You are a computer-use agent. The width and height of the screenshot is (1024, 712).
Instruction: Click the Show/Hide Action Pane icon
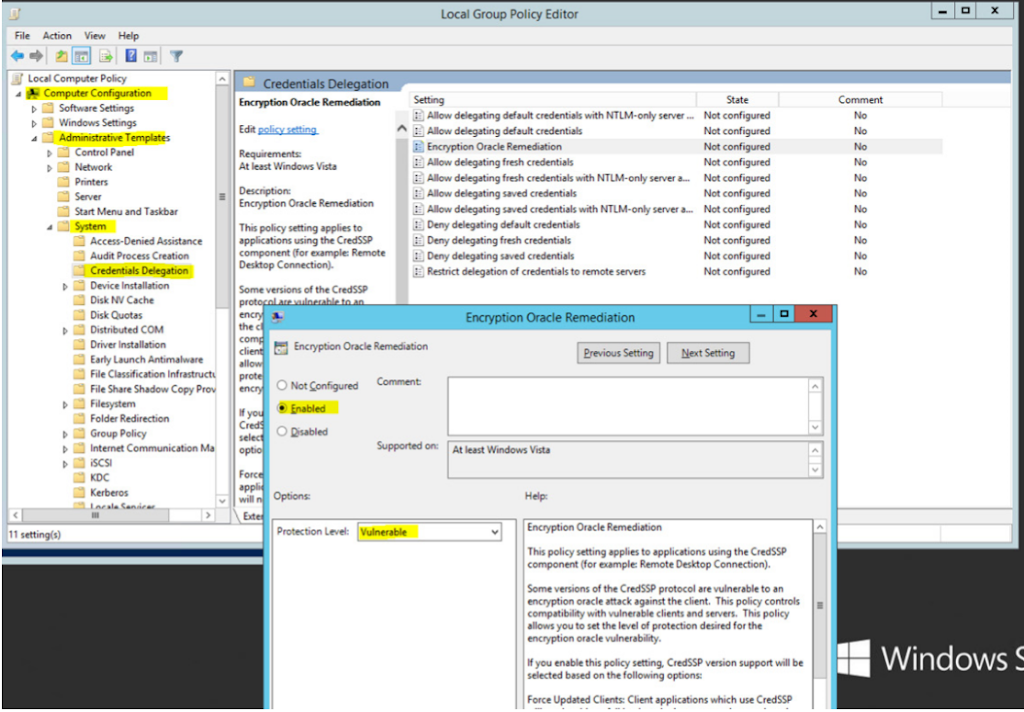pos(150,56)
